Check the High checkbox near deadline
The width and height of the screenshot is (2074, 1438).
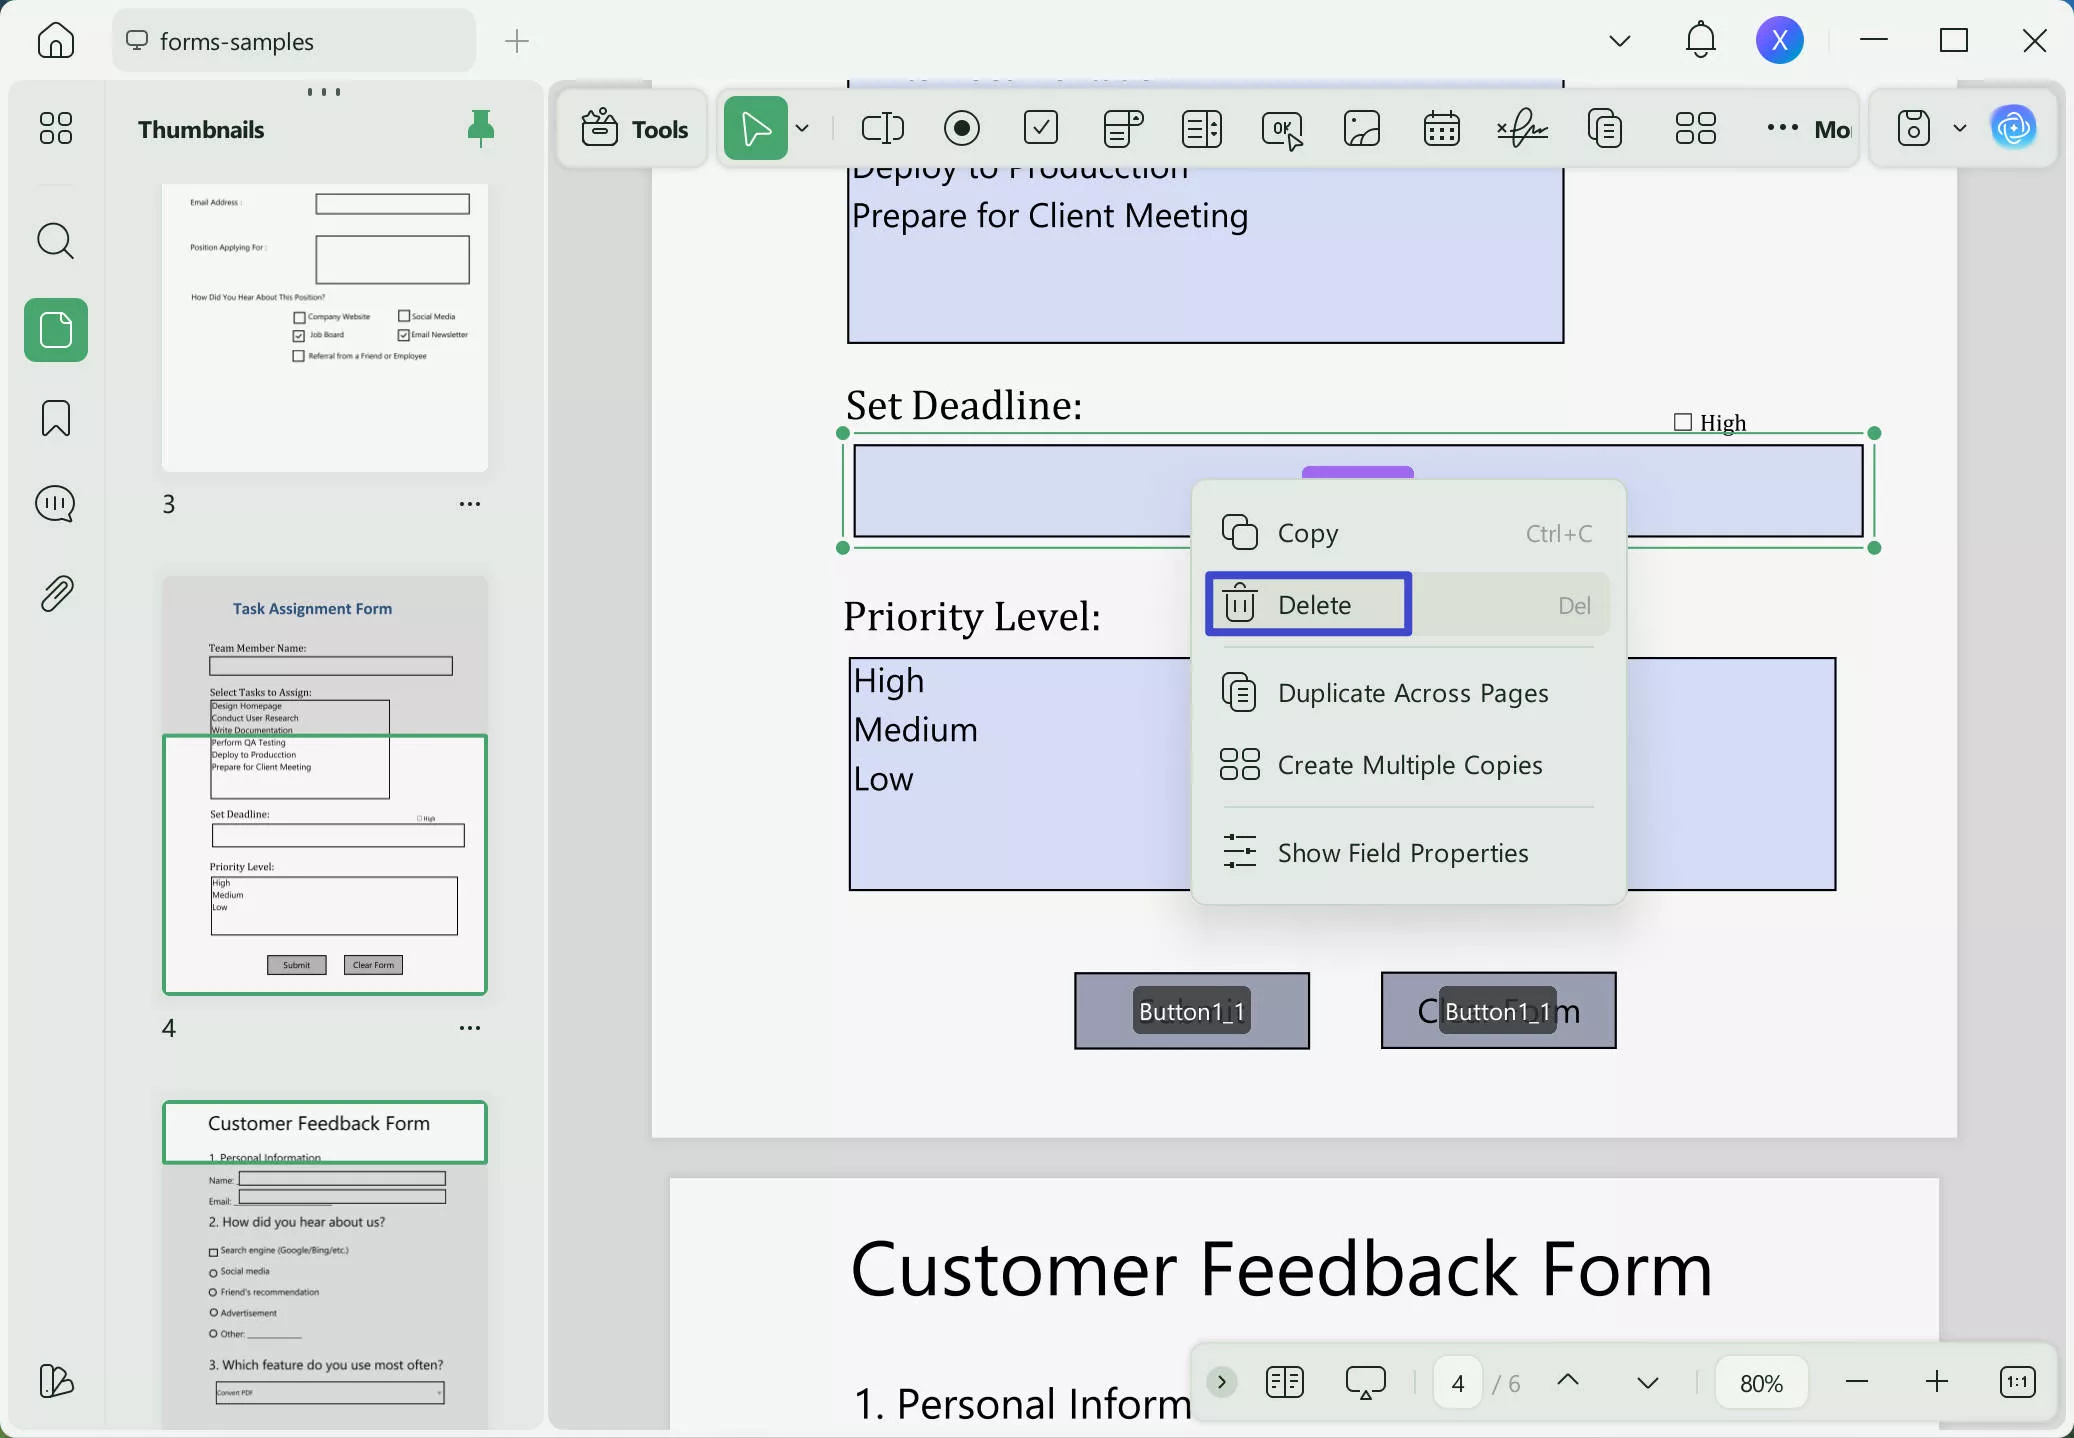tap(1683, 422)
